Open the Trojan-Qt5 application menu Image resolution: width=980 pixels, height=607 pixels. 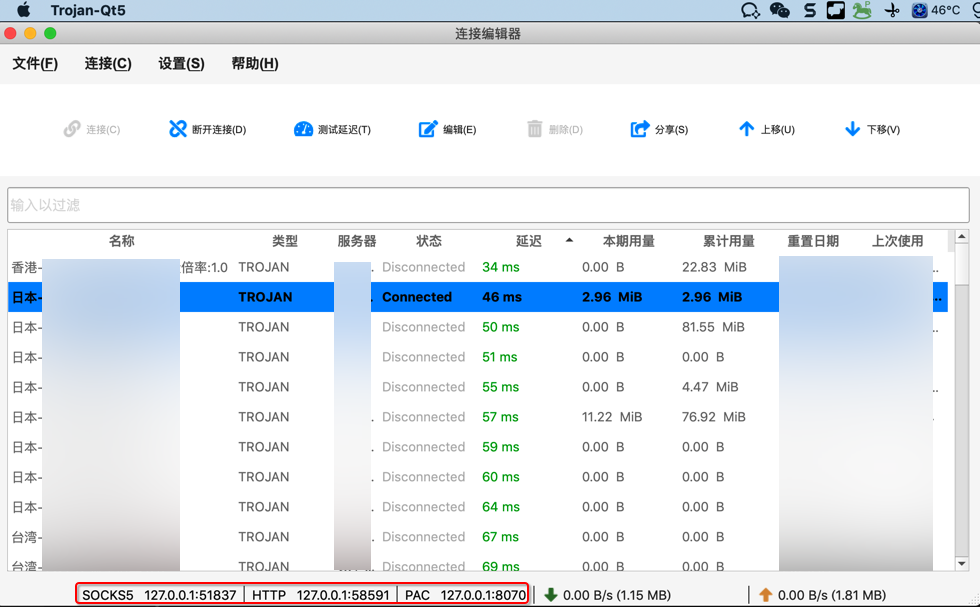coord(88,10)
